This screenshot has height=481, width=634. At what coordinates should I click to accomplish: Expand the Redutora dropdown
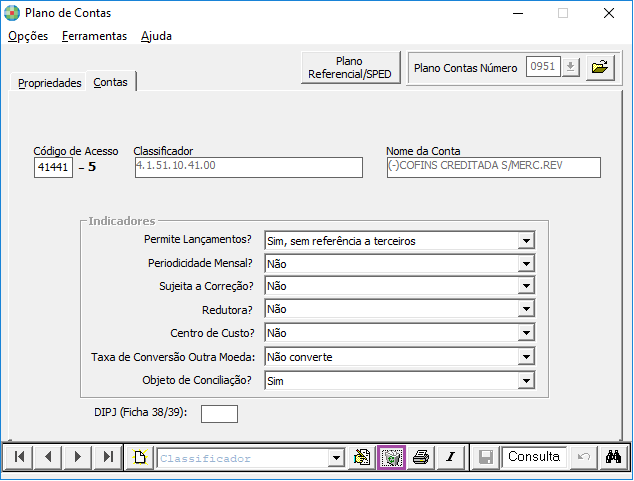(526, 309)
